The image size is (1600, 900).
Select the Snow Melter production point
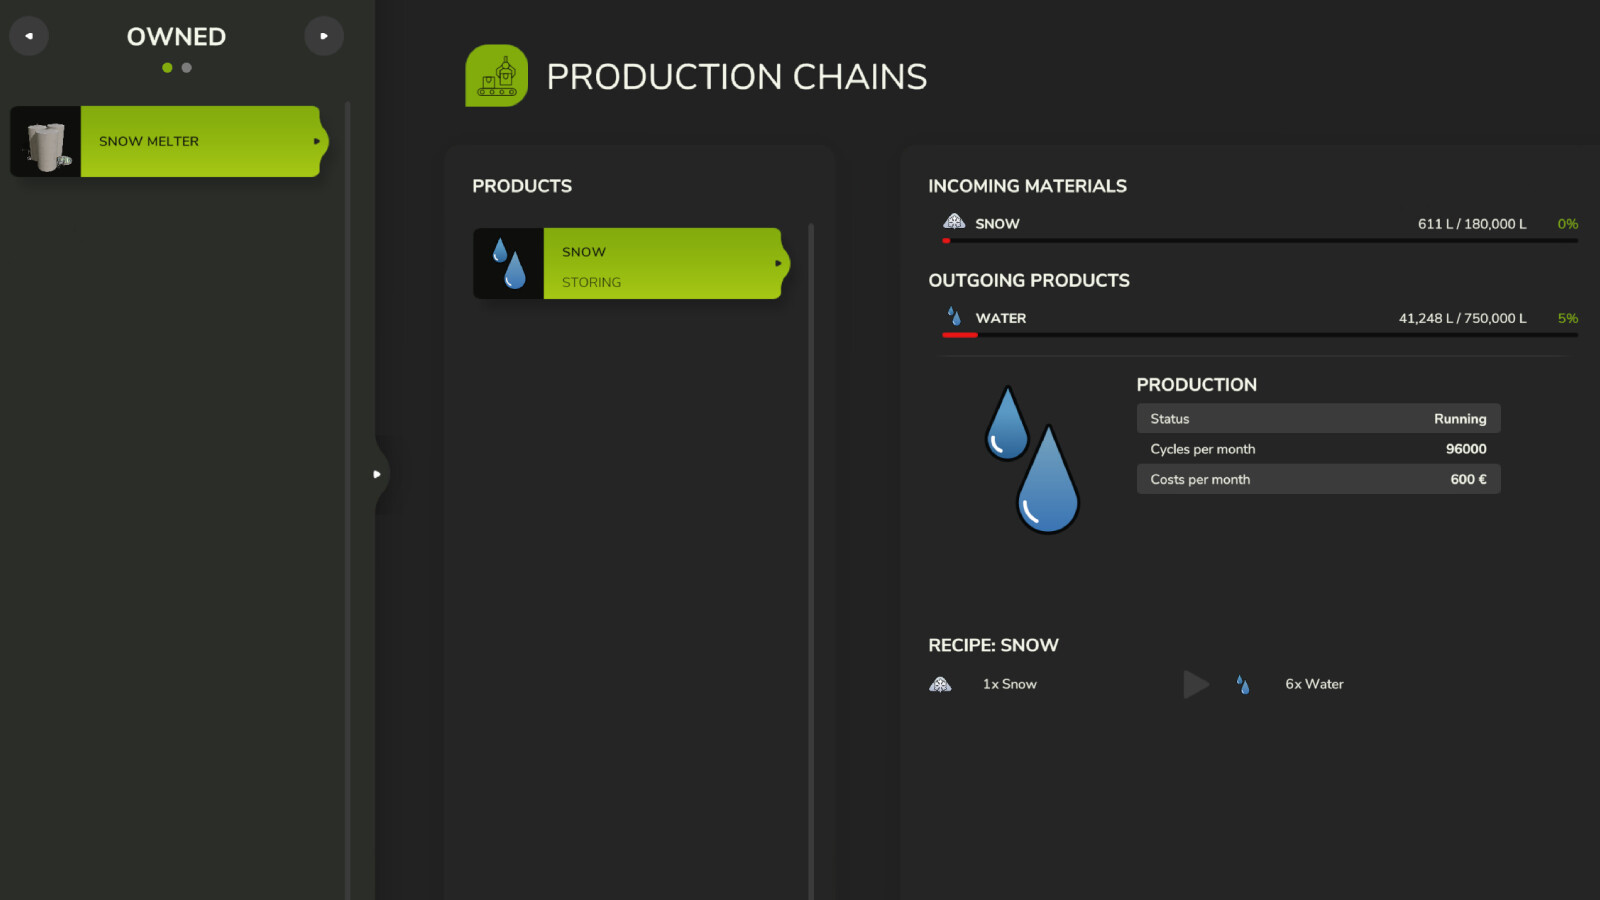pos(200,142)
